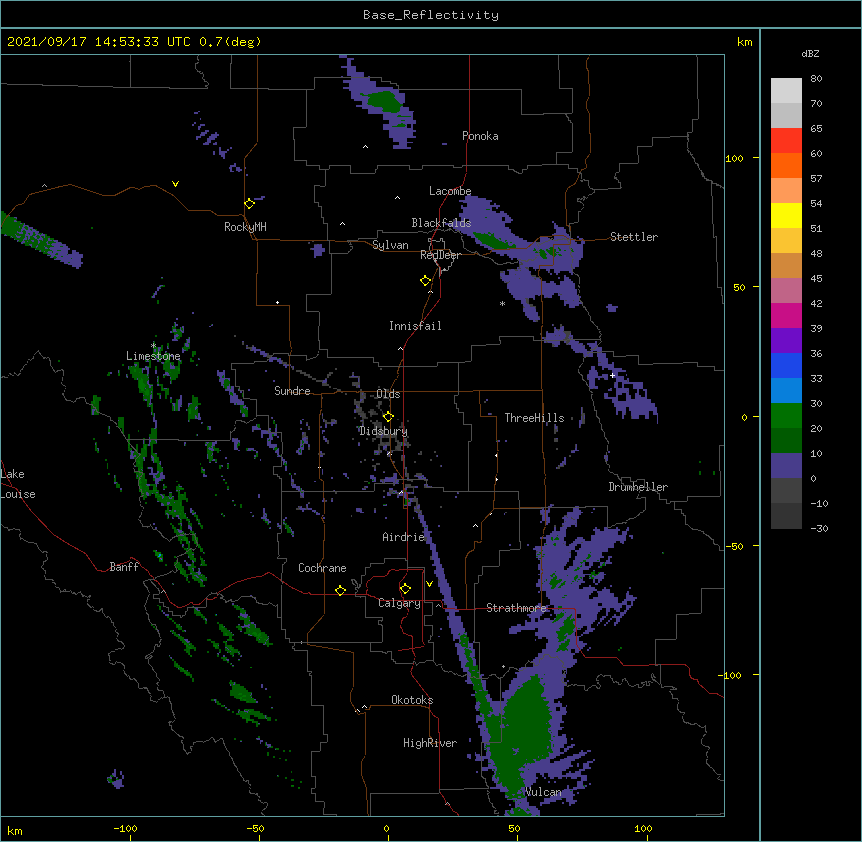Viewport: 862px width, 842px height.
Task: Click the -50 tick on the bottom axis
Action: (255, 828)
